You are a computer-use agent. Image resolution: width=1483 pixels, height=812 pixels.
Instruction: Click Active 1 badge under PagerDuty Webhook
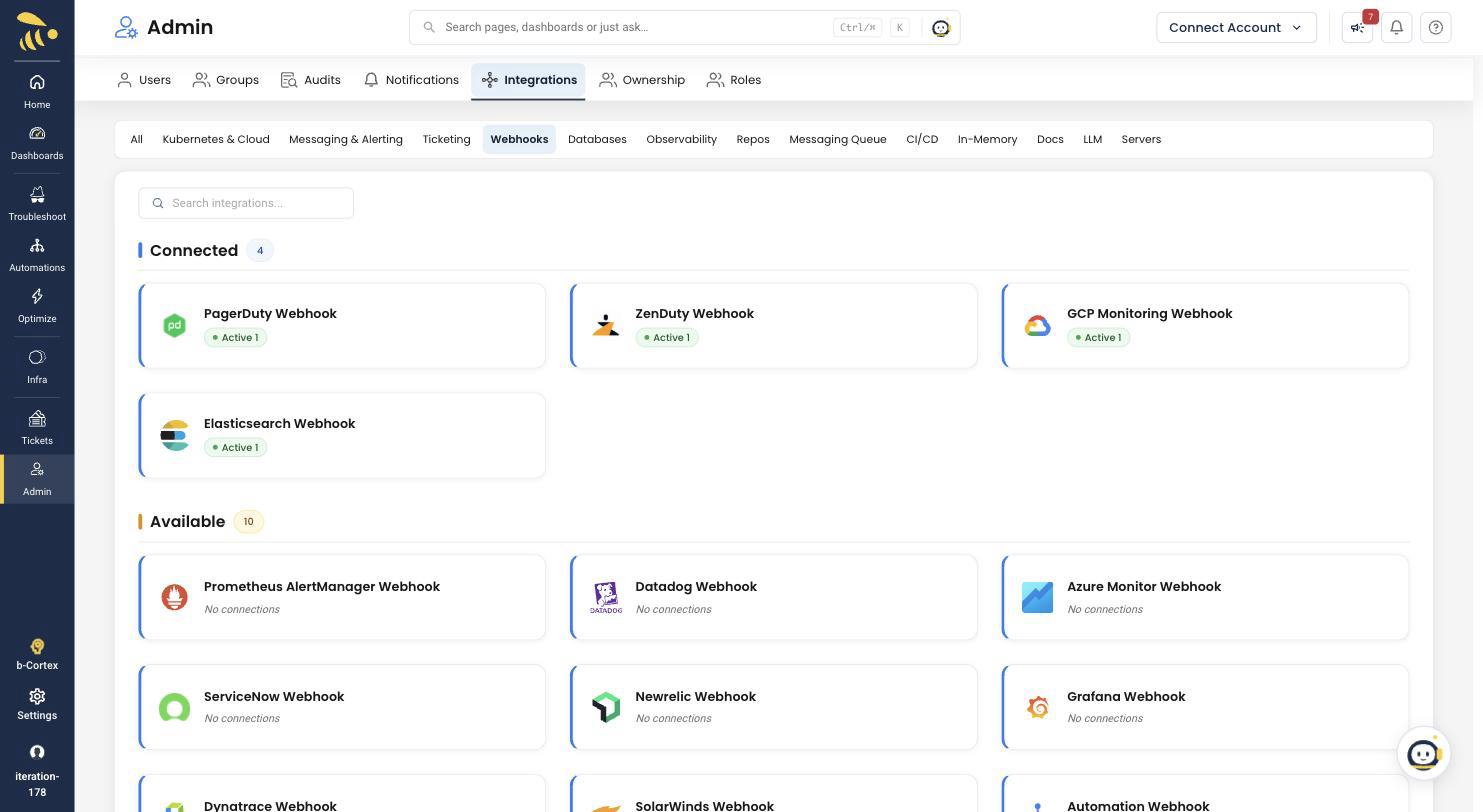(x=235, y=338)
